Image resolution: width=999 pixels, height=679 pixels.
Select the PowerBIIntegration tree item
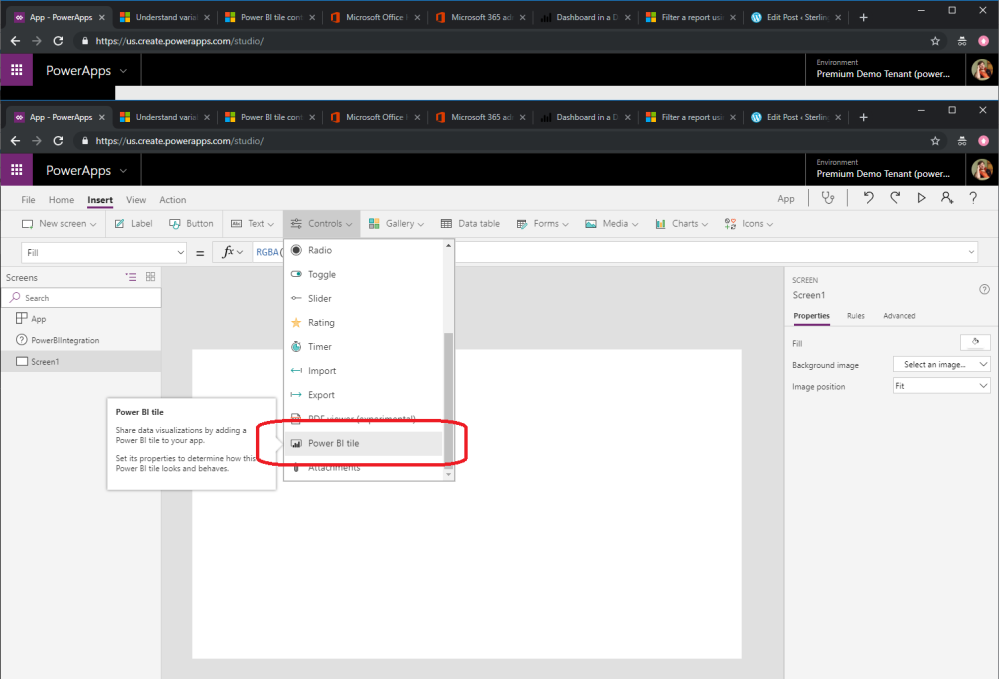click(65, 340)
